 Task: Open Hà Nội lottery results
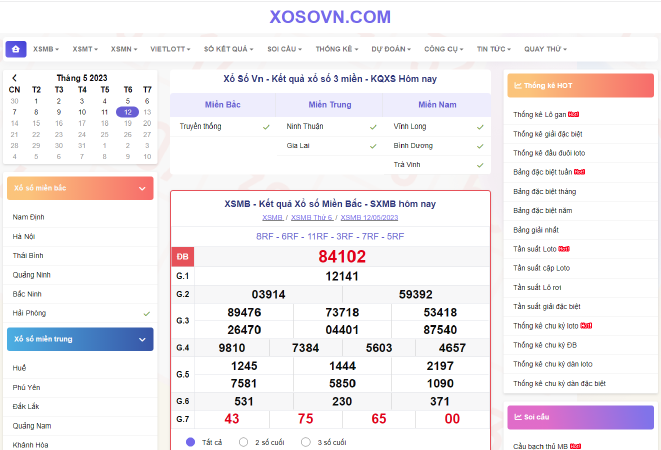[x=24, y=236]
